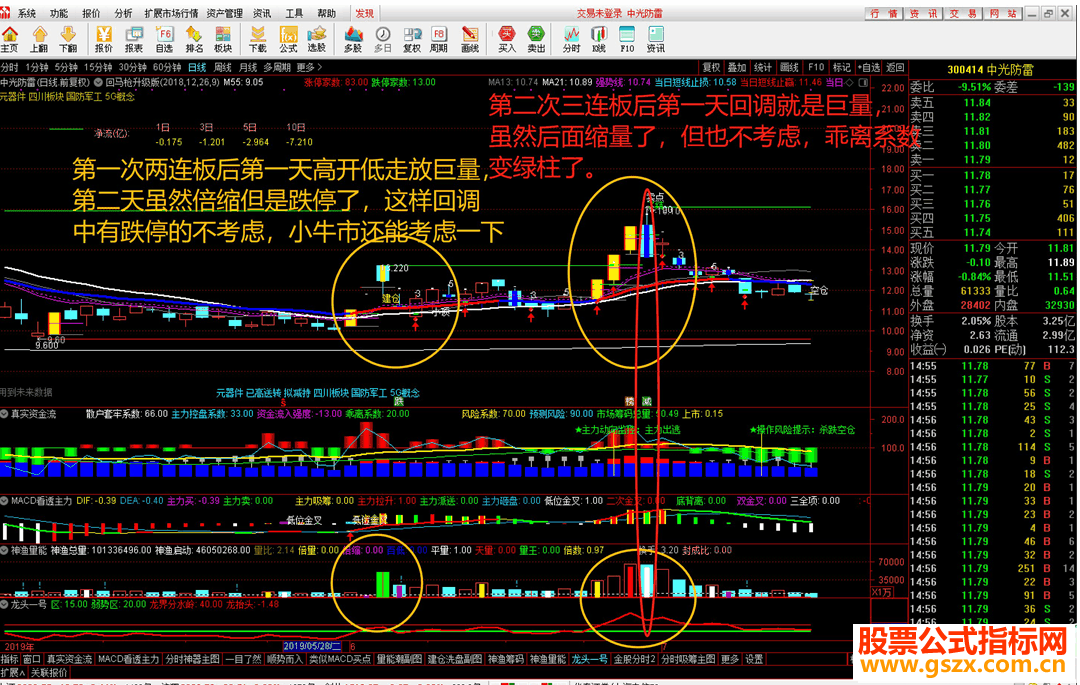Select the 日线 daily period
Image resolution: width=1080 pixels, height=685 pixels.
coord(197,67)
